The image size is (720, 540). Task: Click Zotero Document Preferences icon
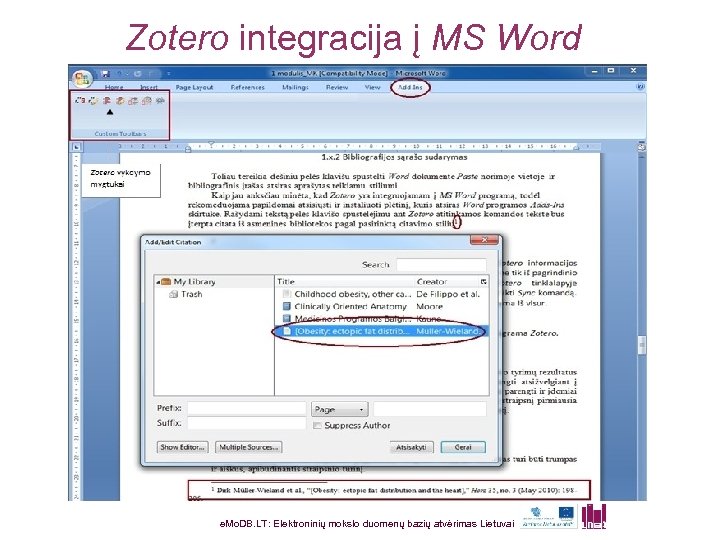146,100
